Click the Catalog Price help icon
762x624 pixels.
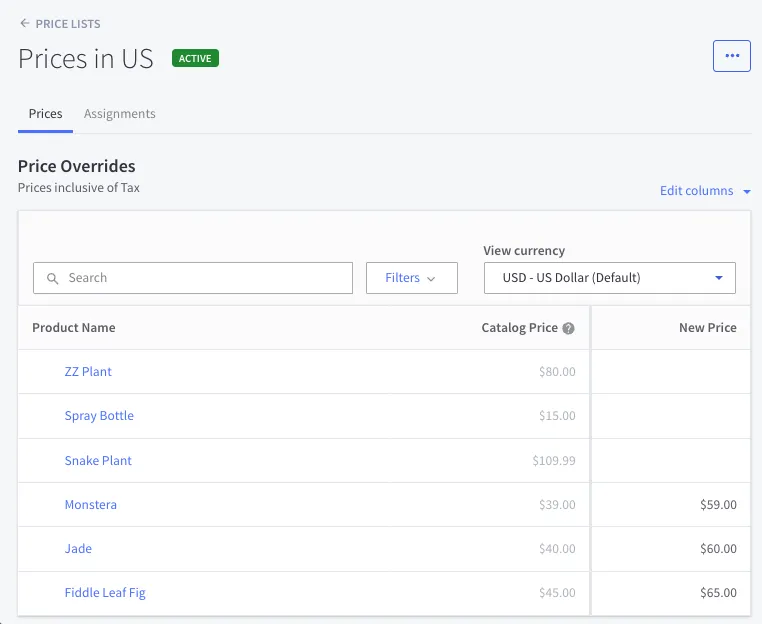[568, 329]
